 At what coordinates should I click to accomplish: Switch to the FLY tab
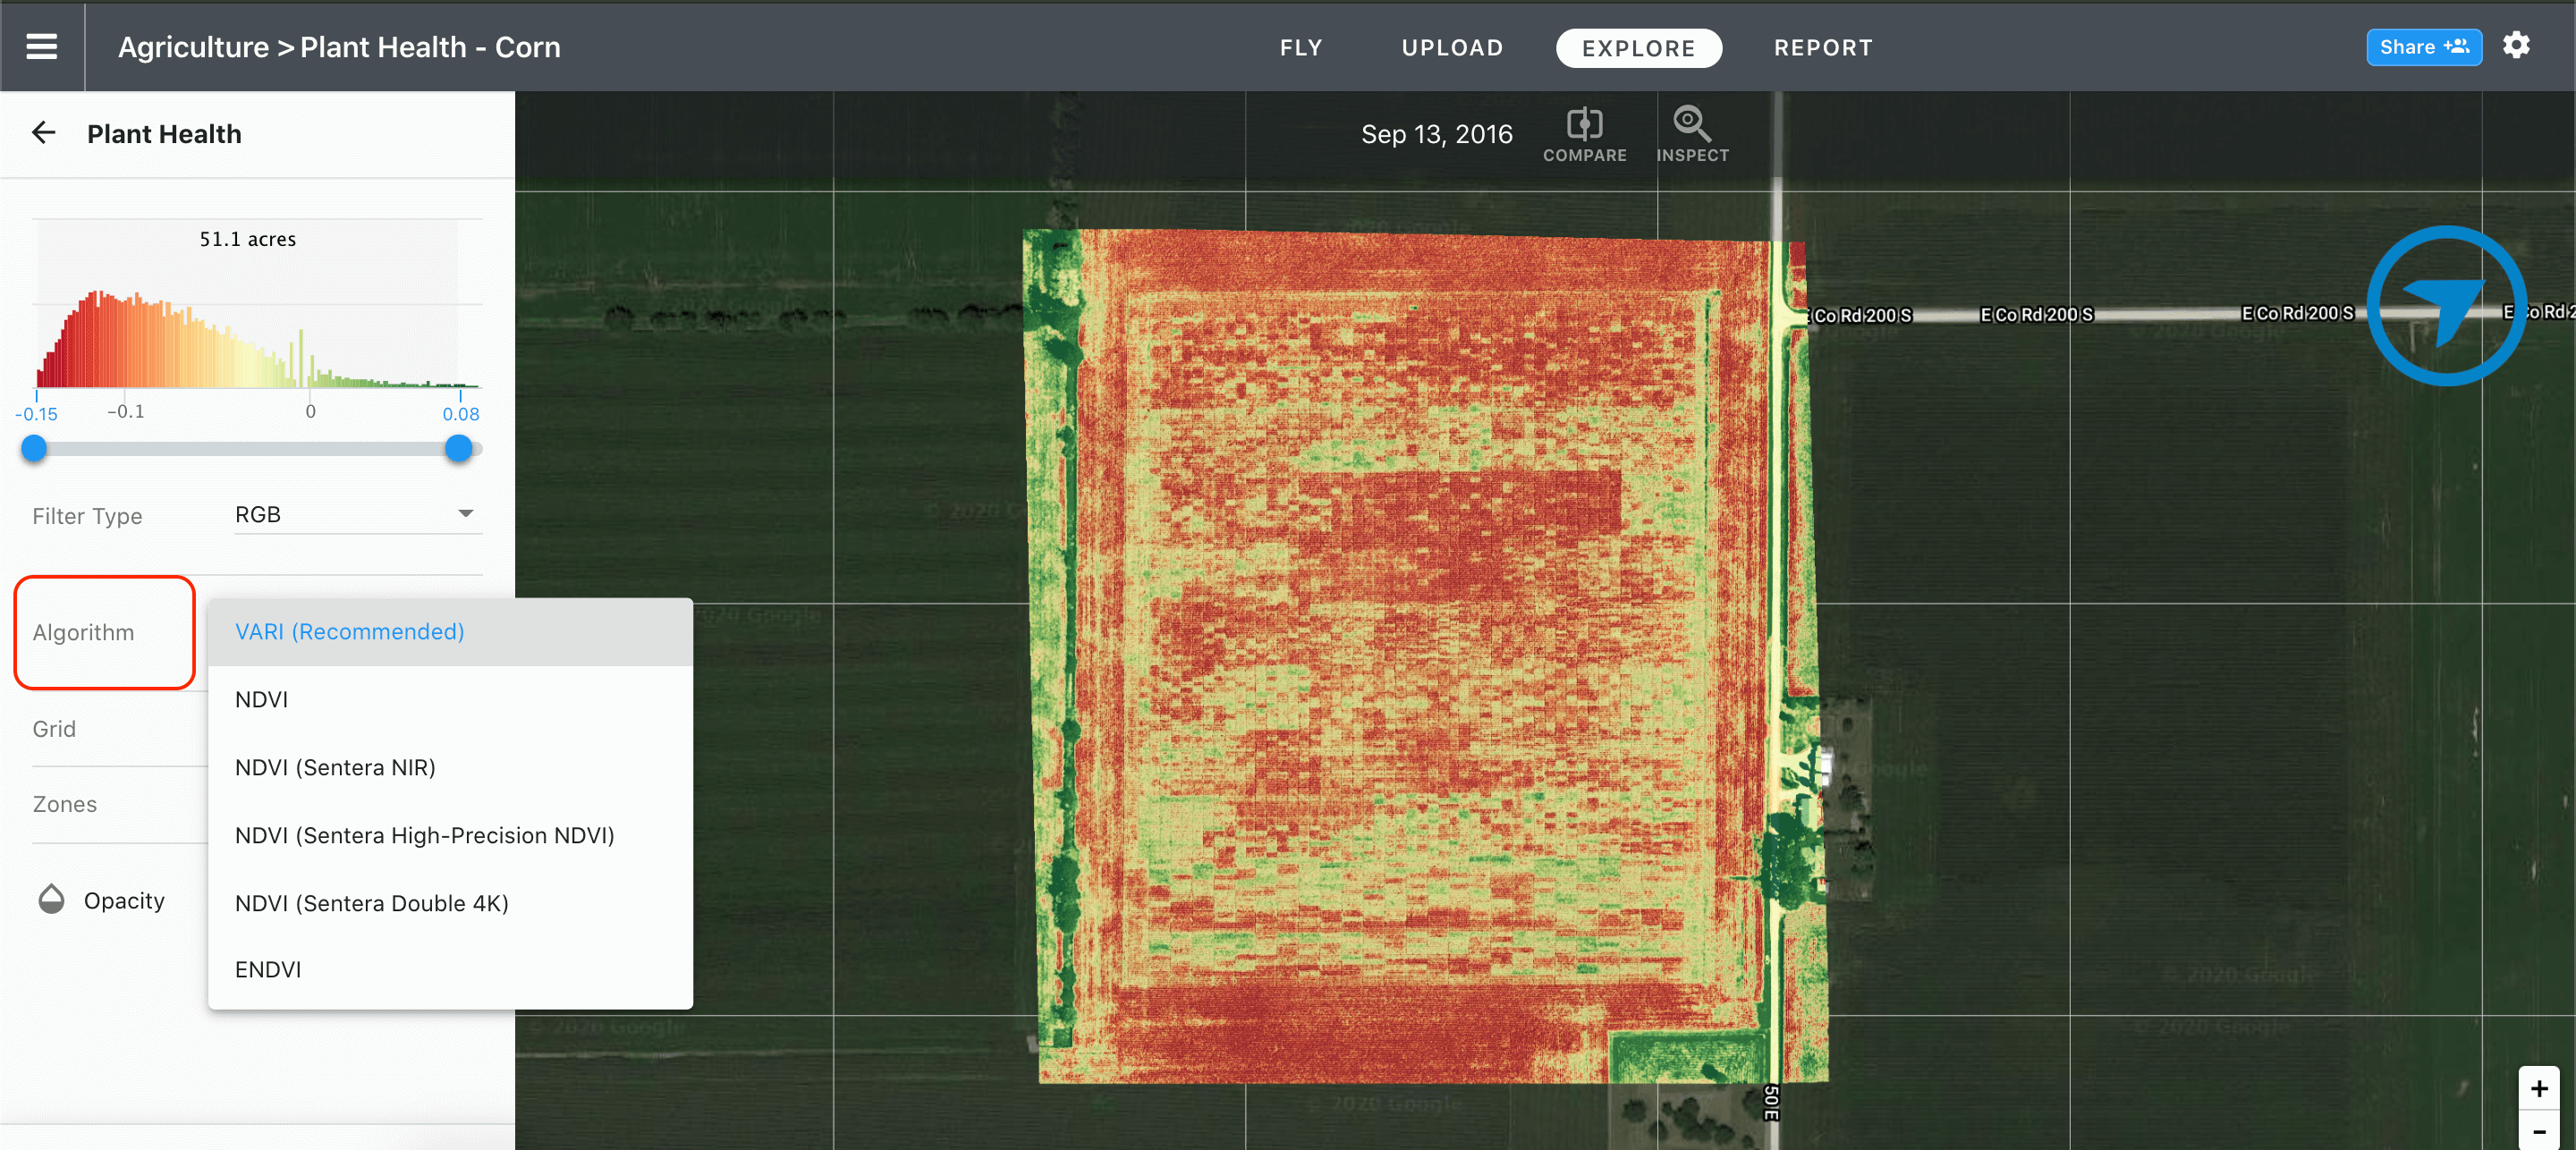(1301, 48)
